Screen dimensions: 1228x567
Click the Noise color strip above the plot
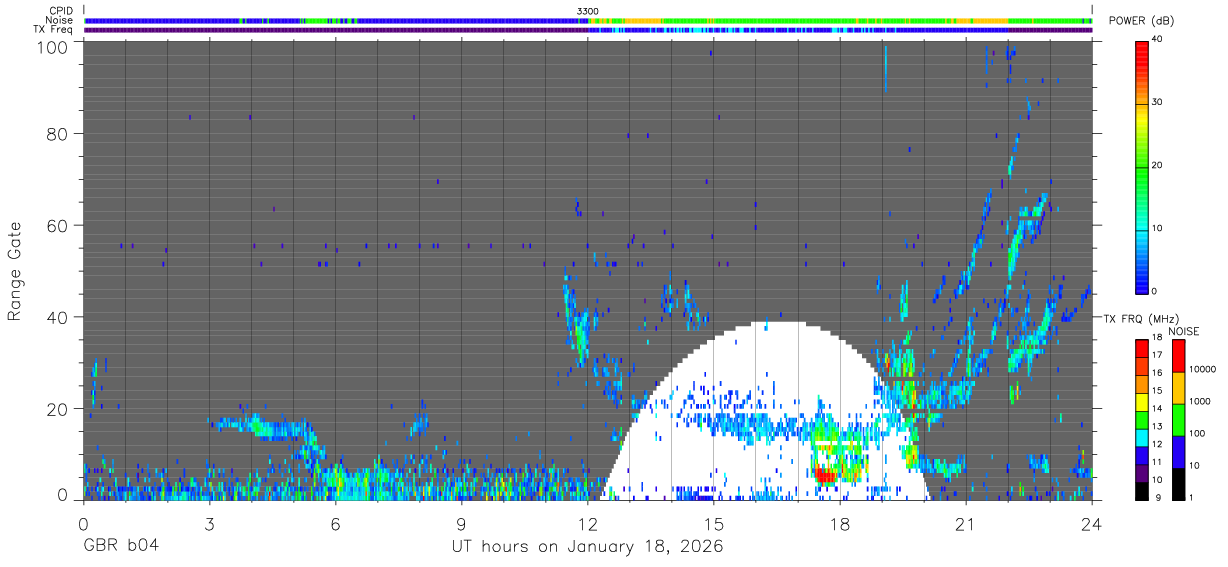coord(588,20)
